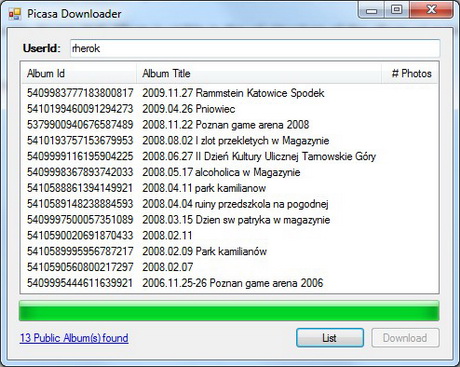Click album id 5409999116195904225
This screenshot has height=367, width=460.
point(80,156)
